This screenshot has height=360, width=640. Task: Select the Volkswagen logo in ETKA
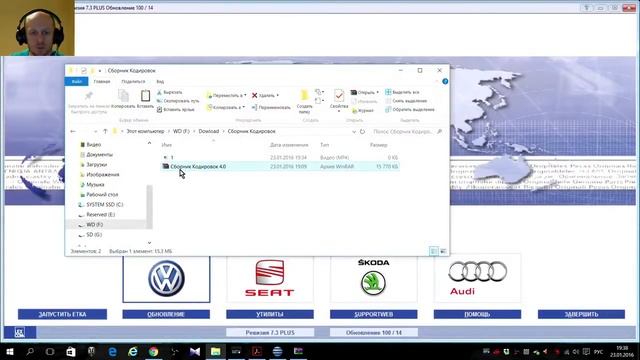166,279
